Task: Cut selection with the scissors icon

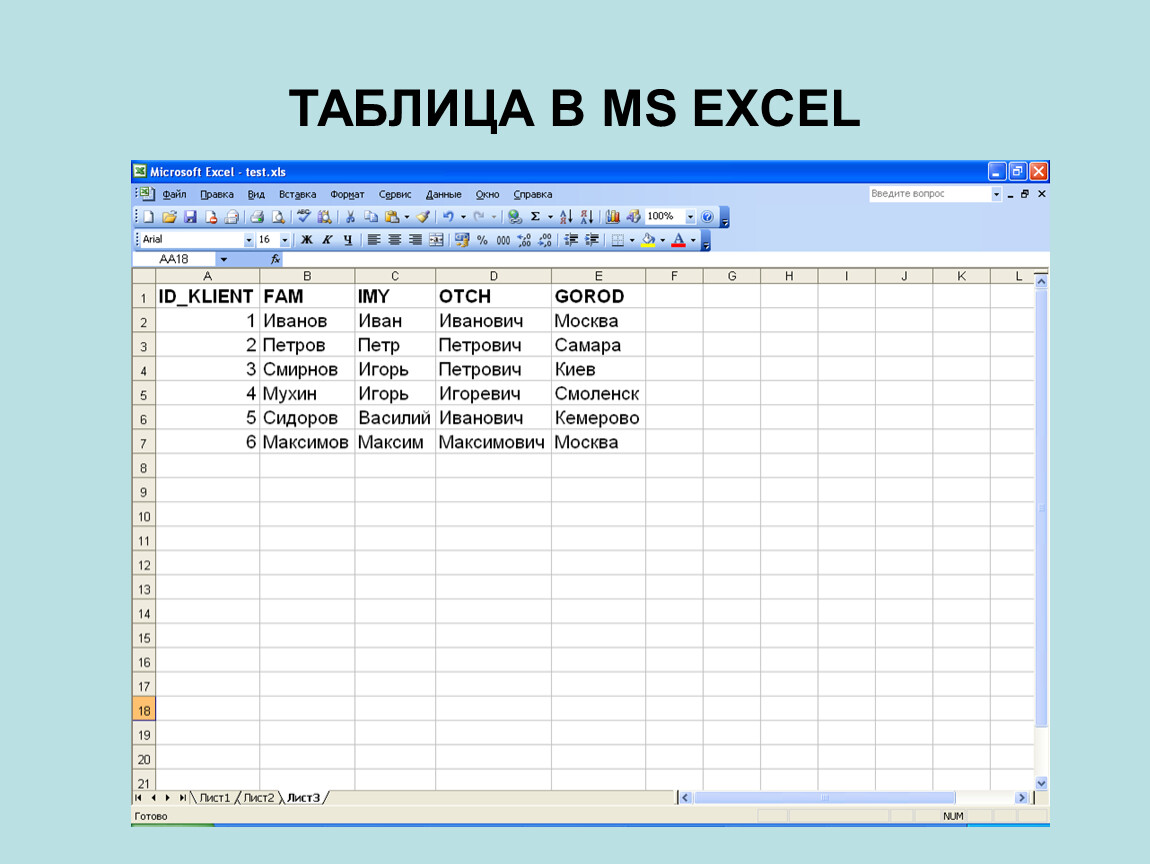Action: coord(351,217)
